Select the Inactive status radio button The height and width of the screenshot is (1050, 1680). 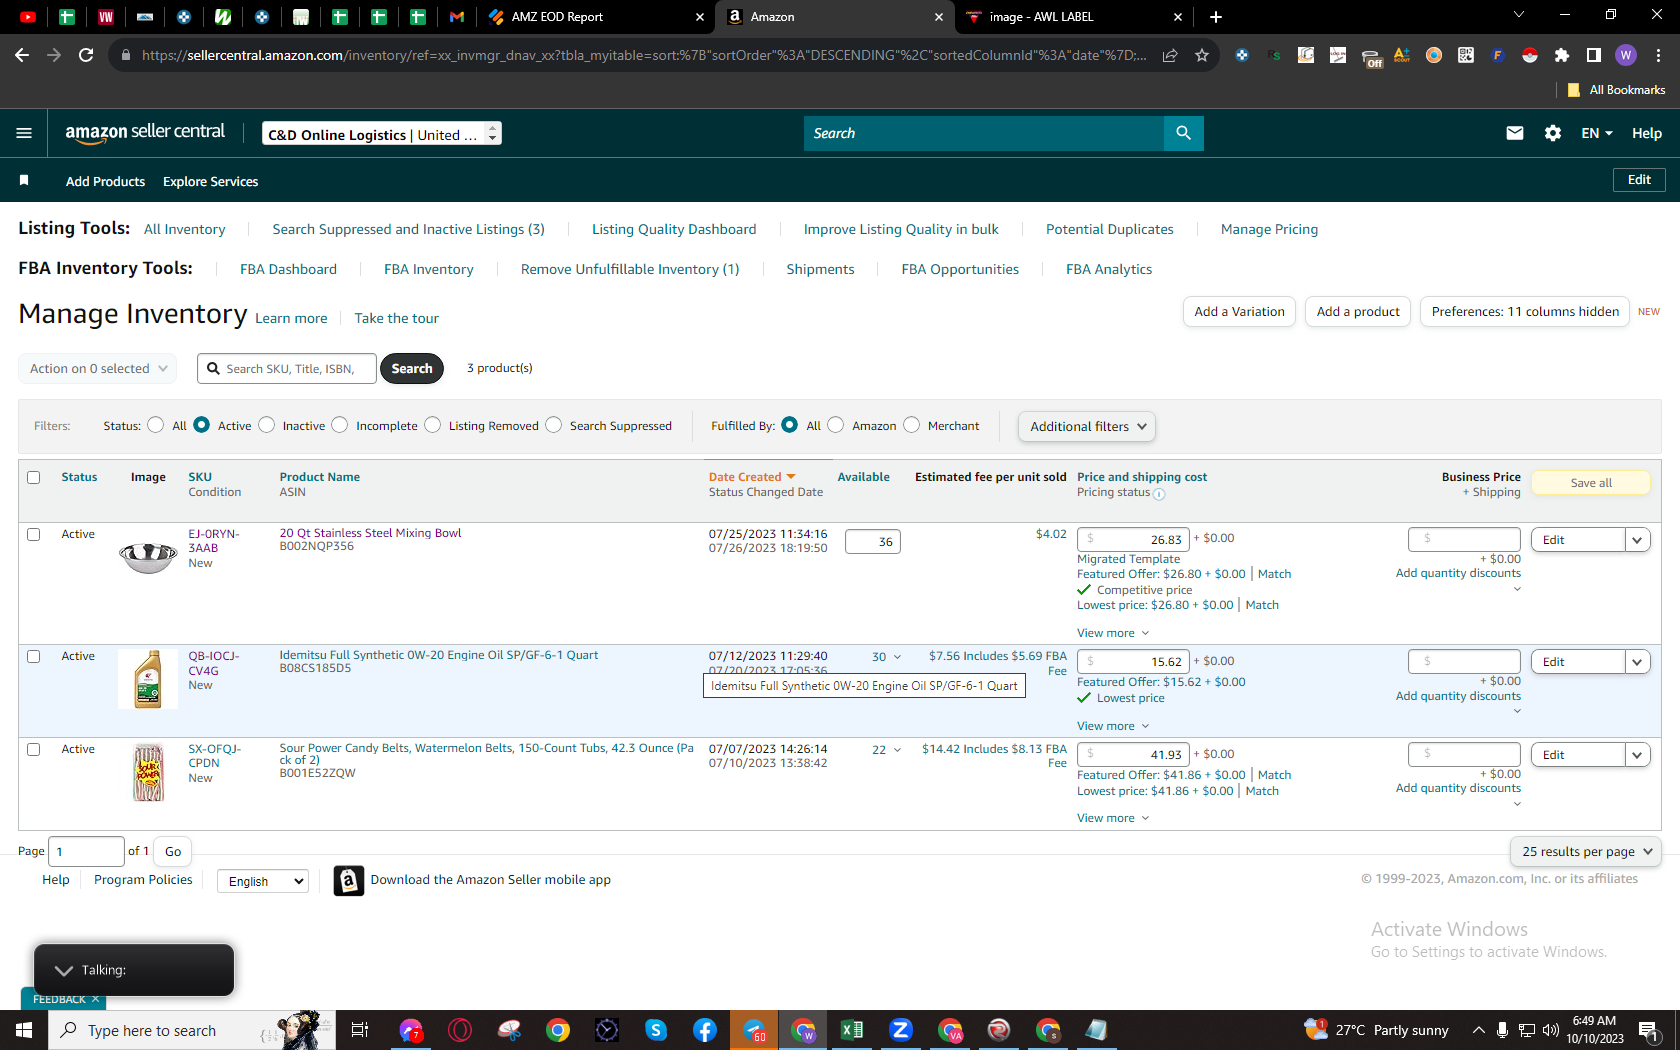click(x=267, y=425)
